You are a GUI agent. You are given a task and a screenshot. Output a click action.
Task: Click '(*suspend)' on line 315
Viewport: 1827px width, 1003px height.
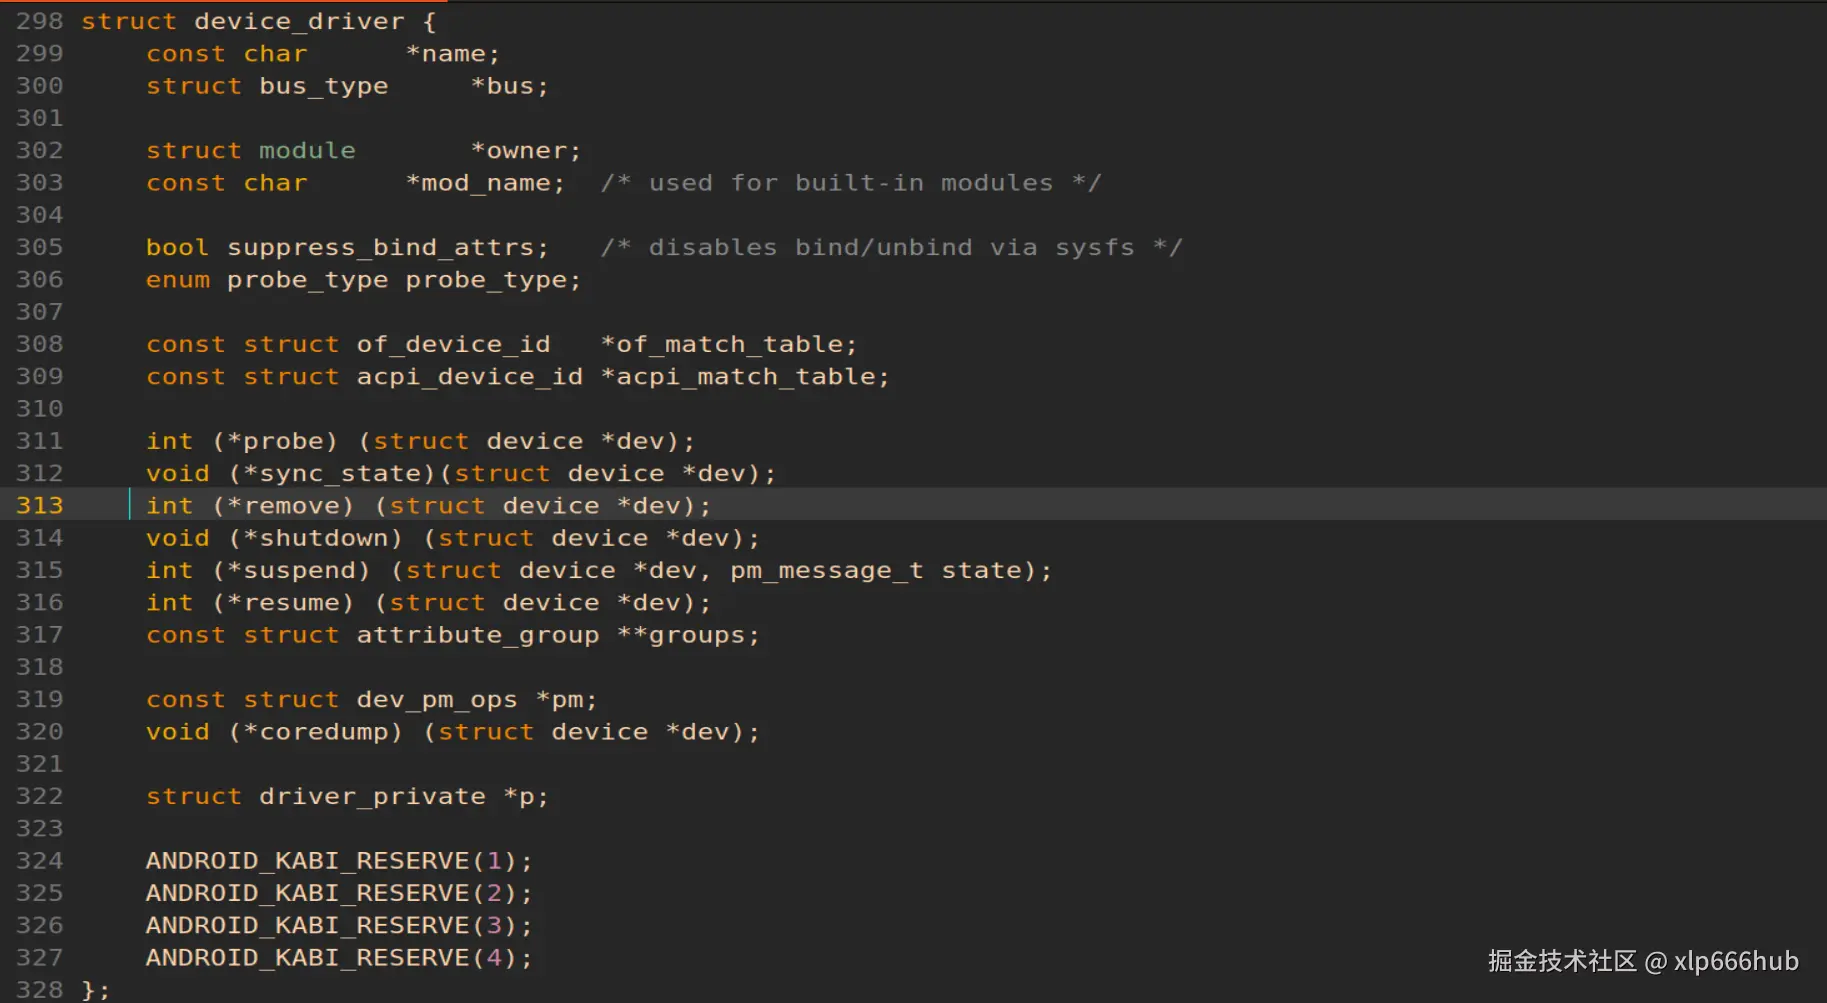(x=291, y=570)
